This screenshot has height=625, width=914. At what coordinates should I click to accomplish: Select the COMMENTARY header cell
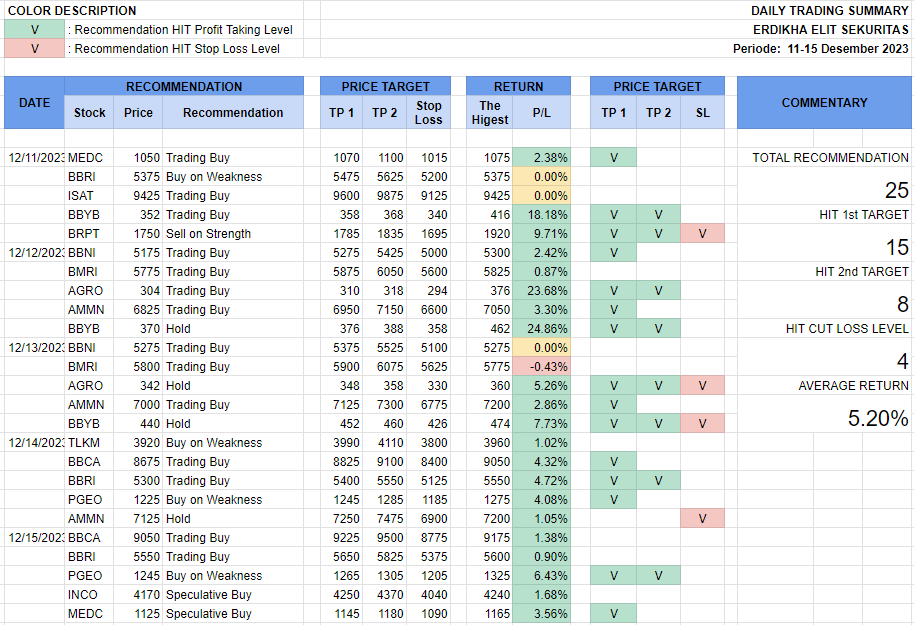(824, 103)
